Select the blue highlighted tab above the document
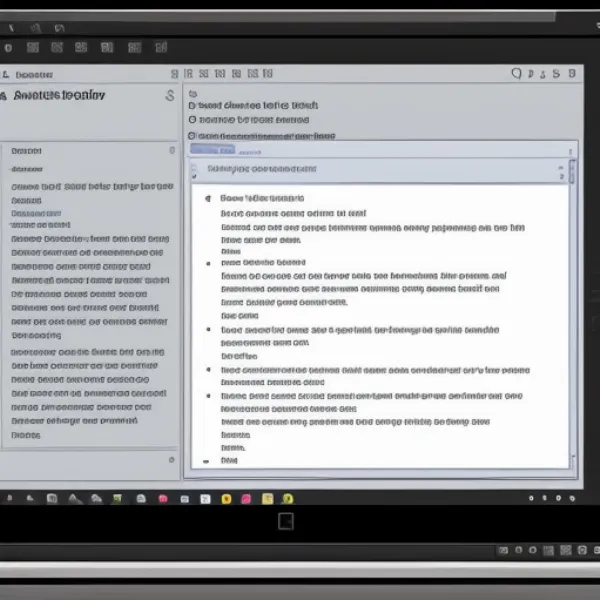 (212, 150)
